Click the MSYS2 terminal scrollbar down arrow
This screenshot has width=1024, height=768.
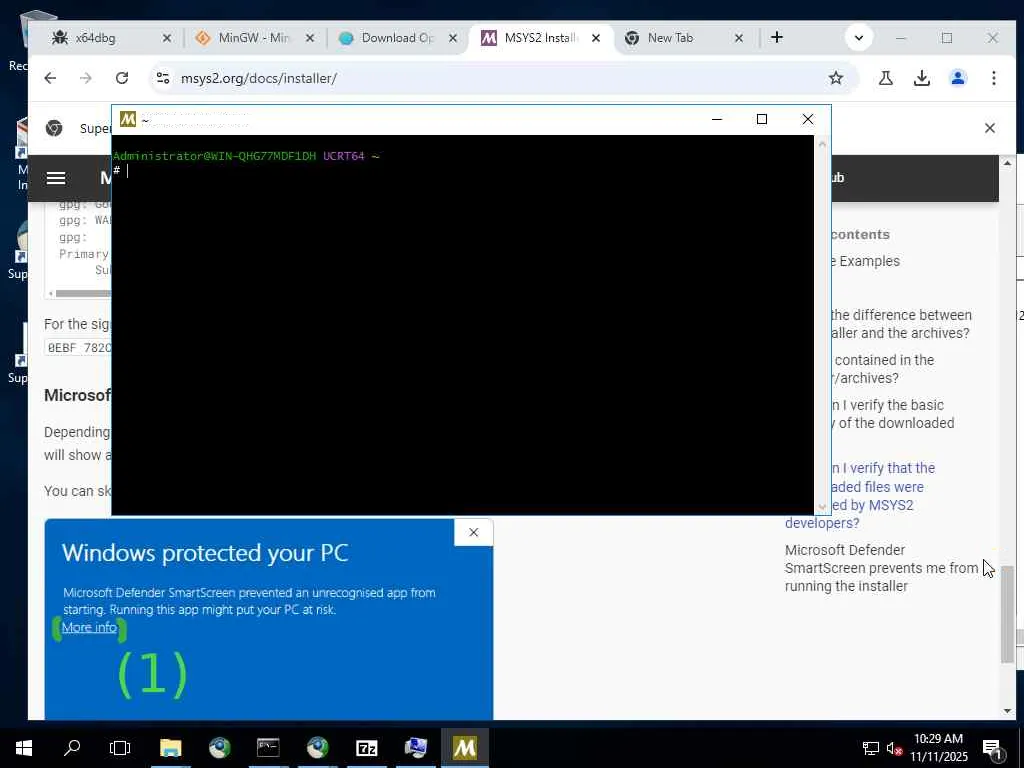[x=822, y=506]
